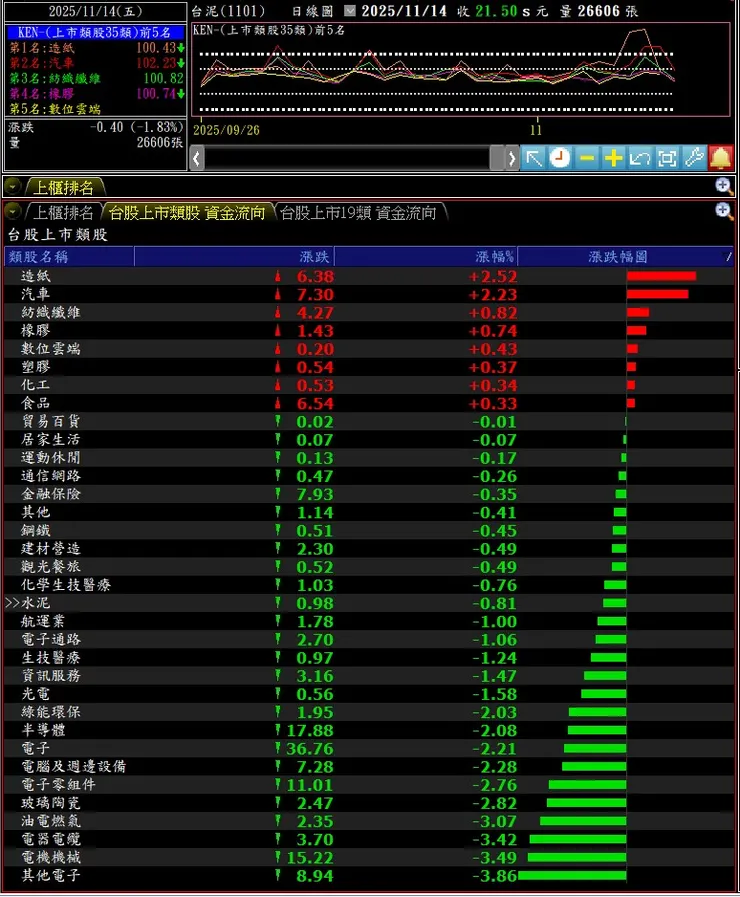Select 上櫃排名 tab next to 台股上市類股 tab
This screenshot has width=740, height=897.
coord(63,213)
